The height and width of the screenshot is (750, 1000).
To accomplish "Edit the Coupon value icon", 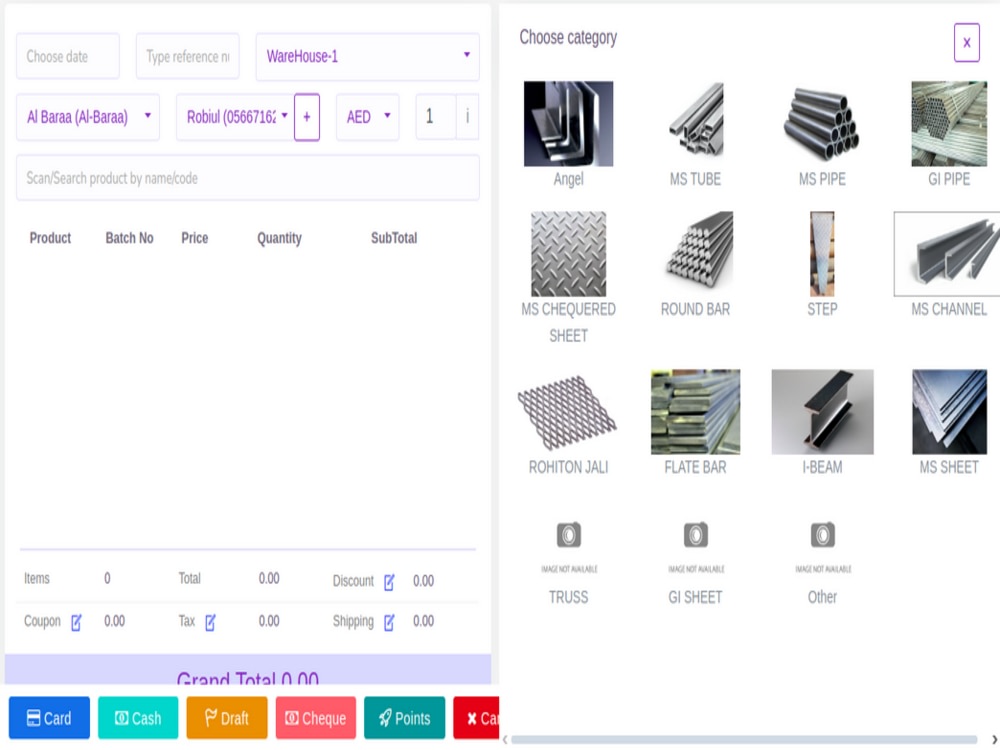I will click(76, 622).
